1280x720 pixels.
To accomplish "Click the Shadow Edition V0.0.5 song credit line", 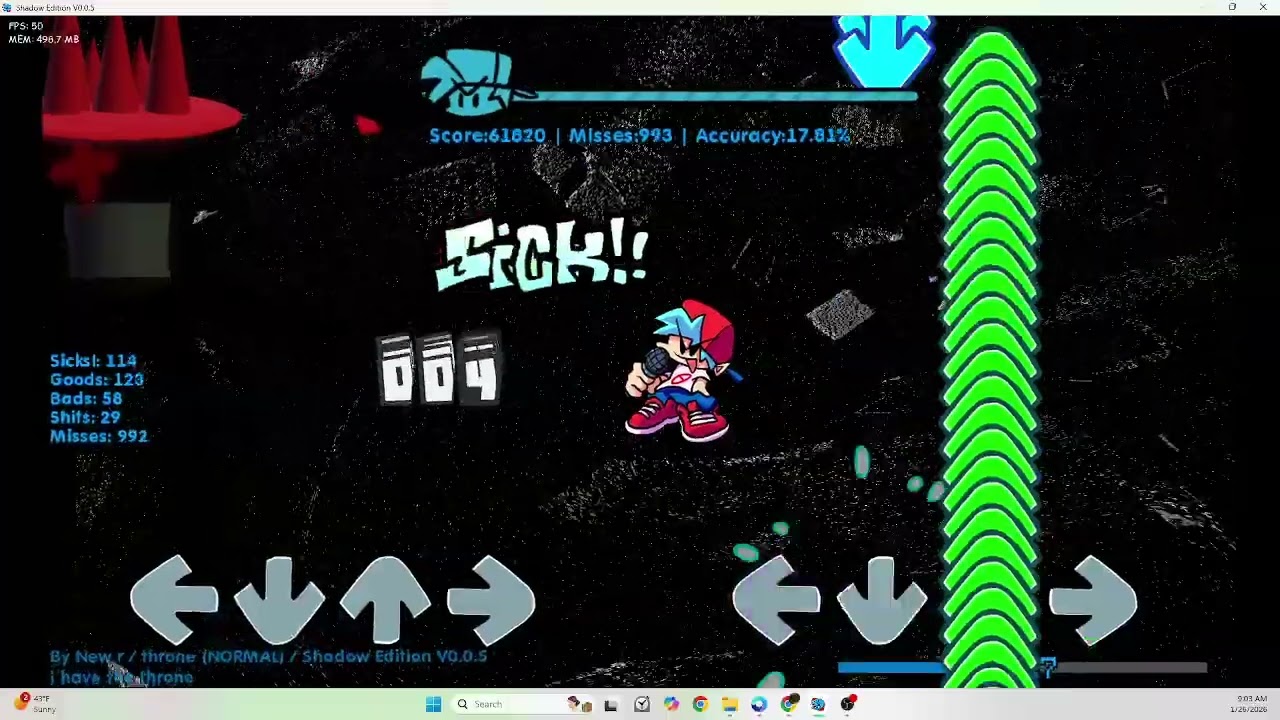I will [268, 656].
